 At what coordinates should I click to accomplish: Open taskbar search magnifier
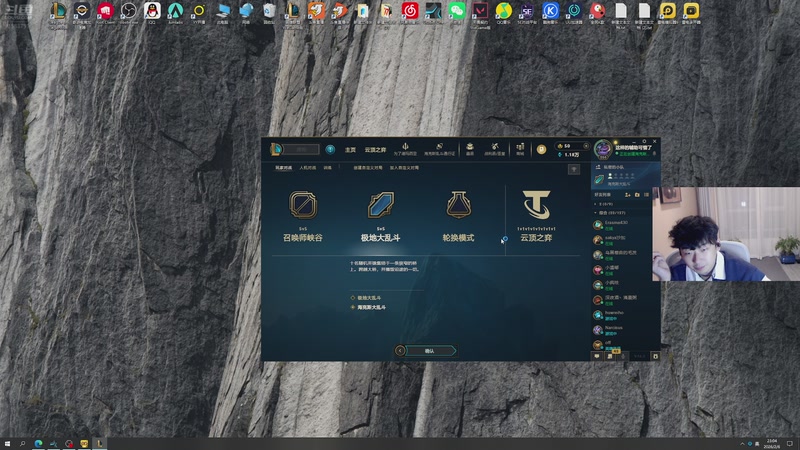coord(22,444)
